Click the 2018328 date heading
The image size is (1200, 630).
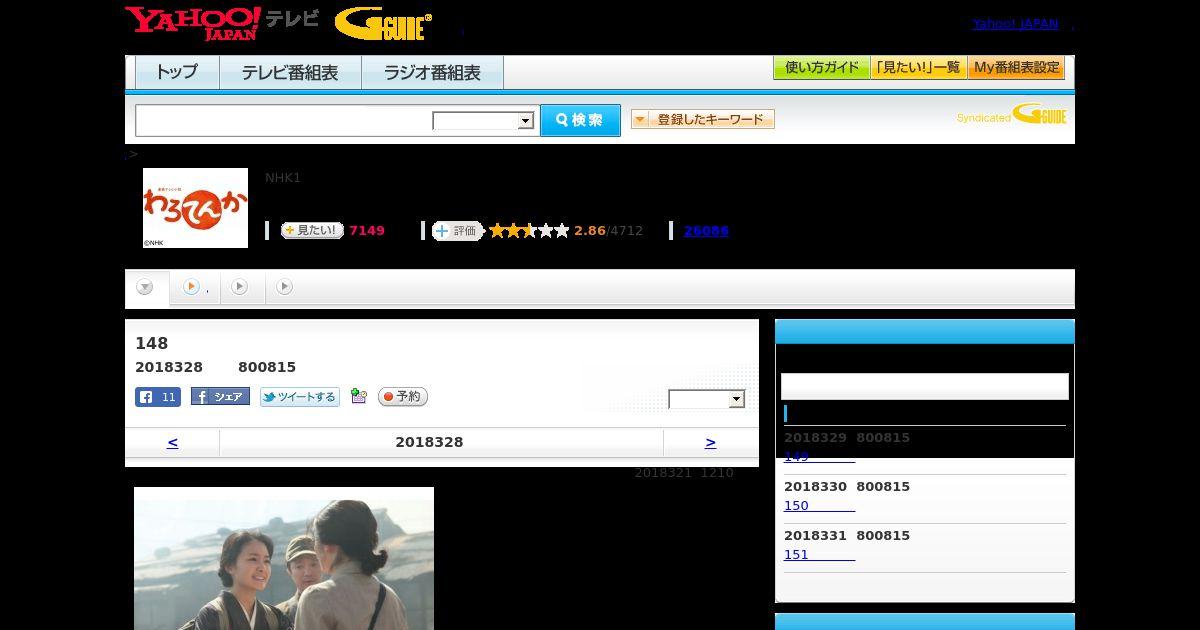tap(429, 442)
